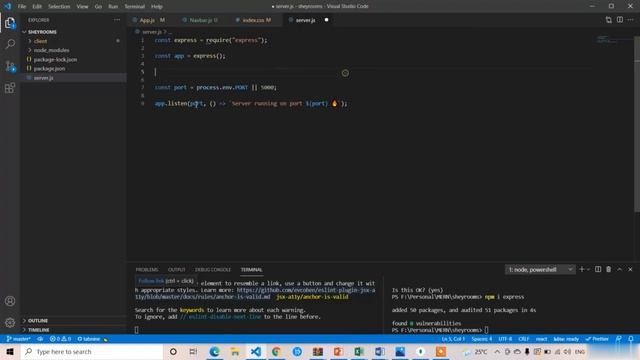The width and height of the screenshot is (640, 360).
Task: Click the master branch indicator in the status bar
Action: 18,339
